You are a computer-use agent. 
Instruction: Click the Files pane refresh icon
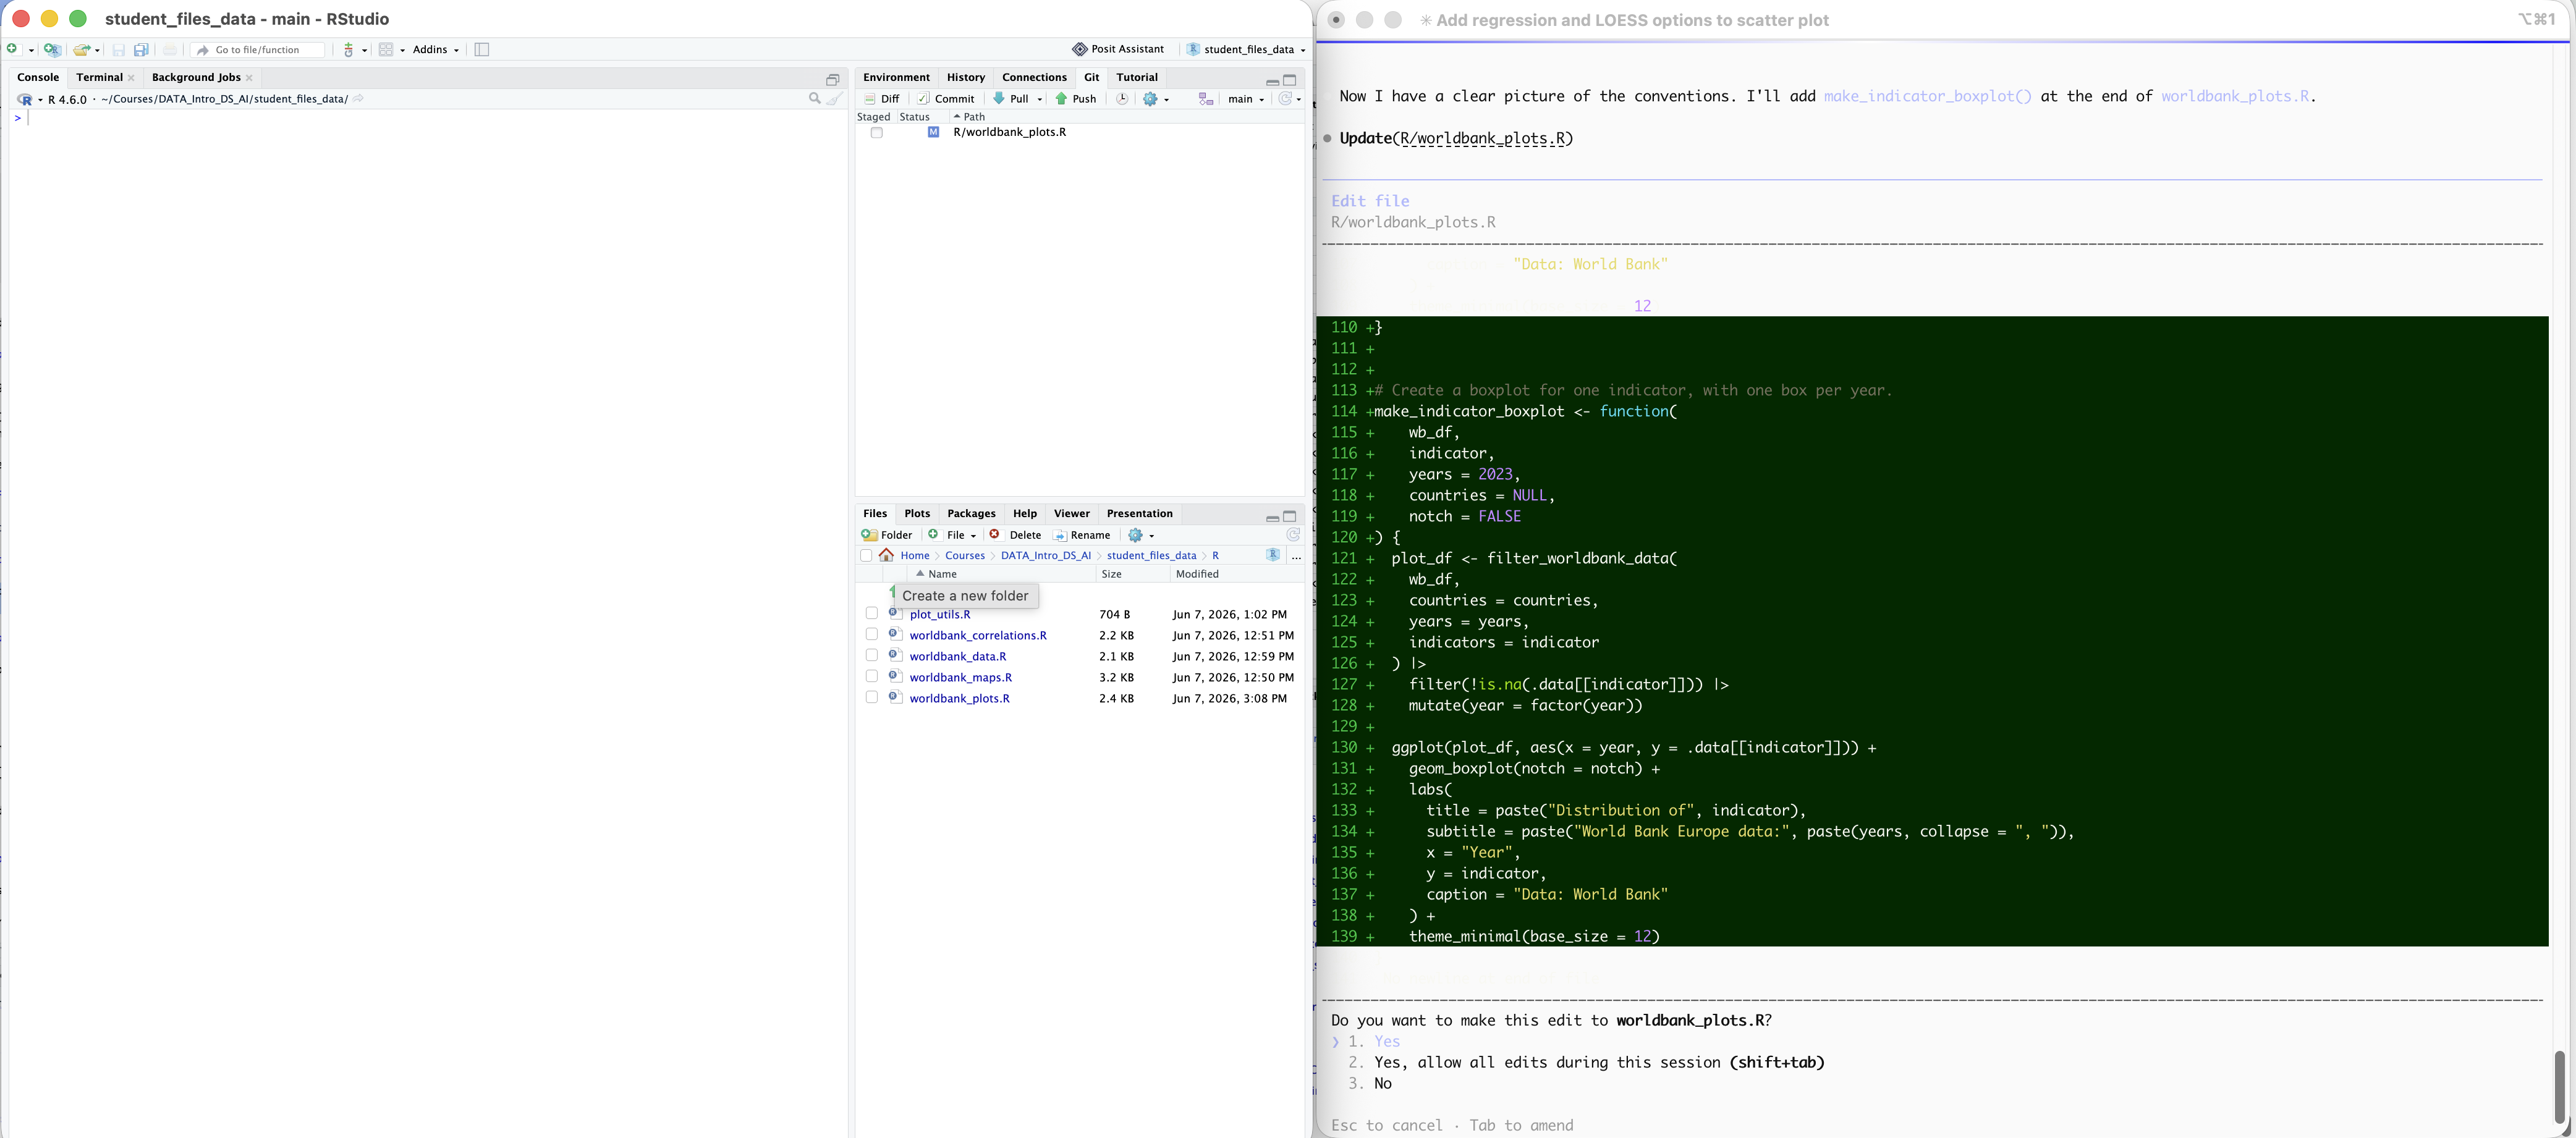tap(1293, 535)
